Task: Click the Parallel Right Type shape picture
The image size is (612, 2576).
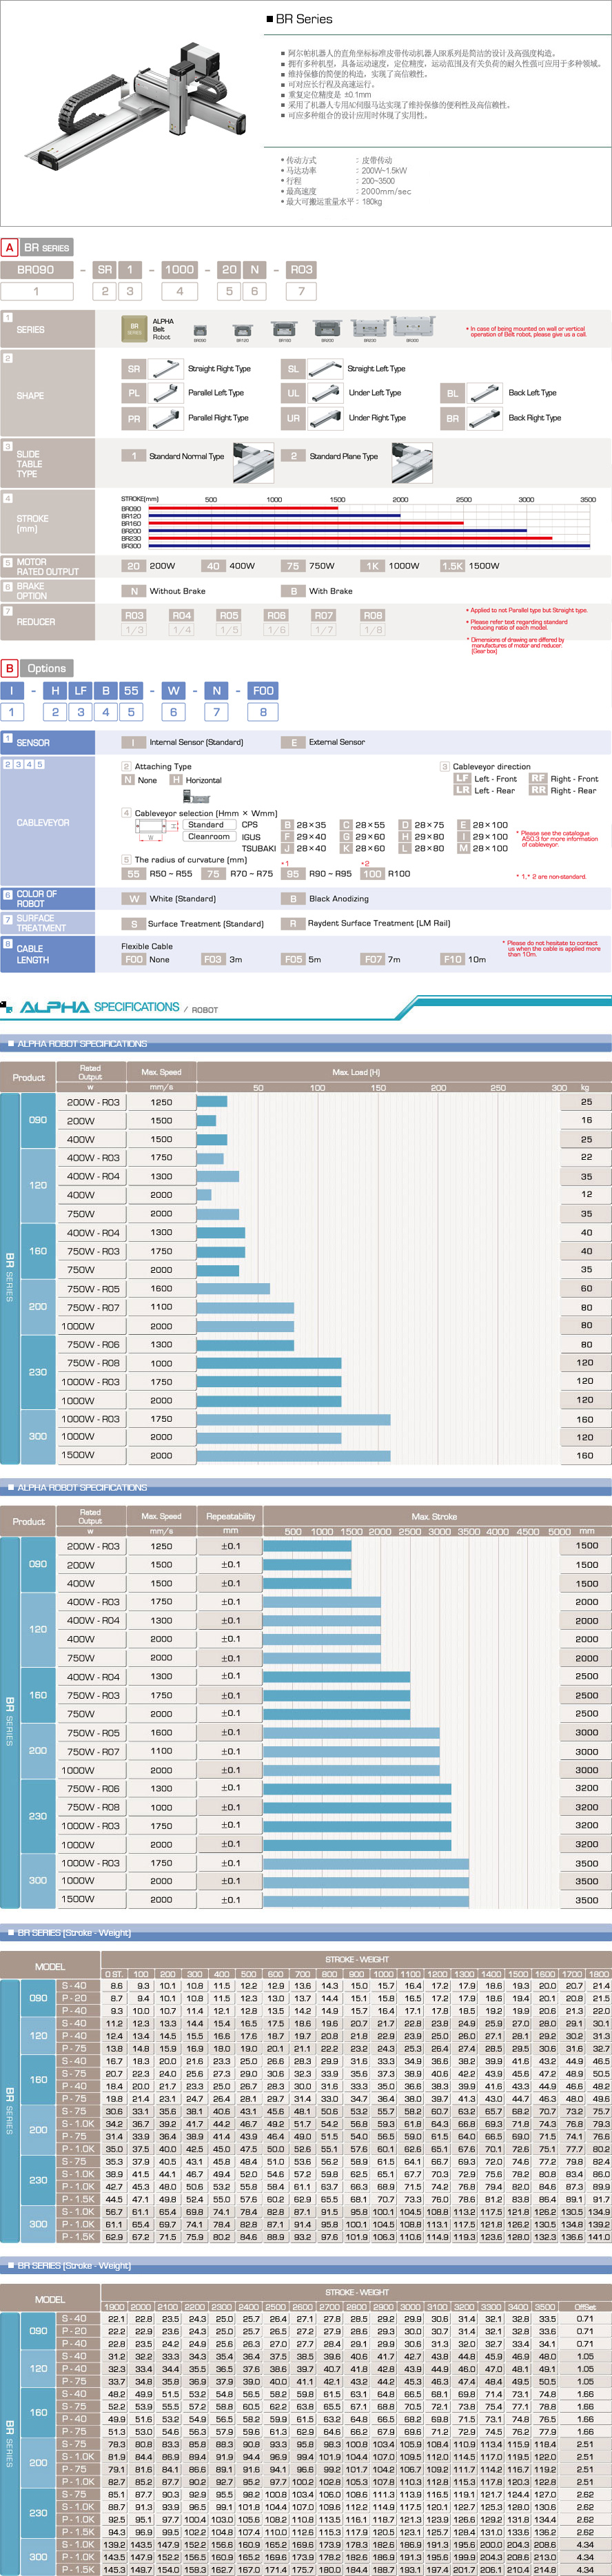Action: 166,418
